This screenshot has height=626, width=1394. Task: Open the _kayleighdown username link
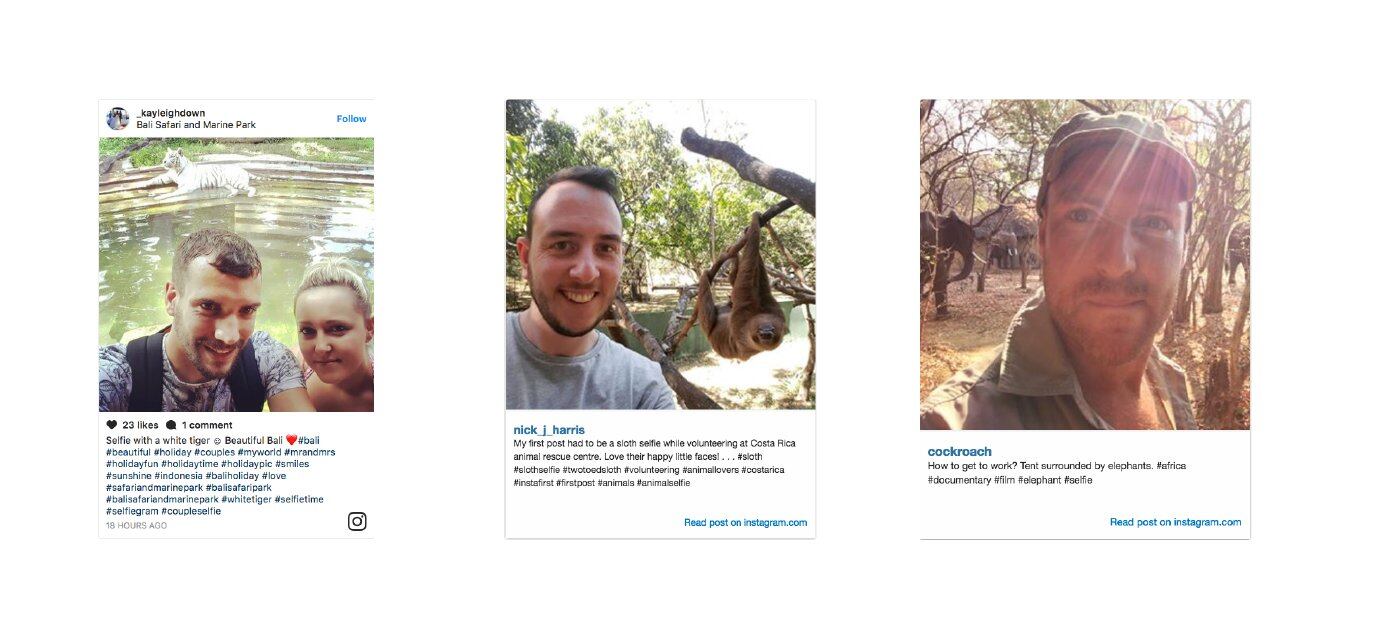click(x=171, y=113)
